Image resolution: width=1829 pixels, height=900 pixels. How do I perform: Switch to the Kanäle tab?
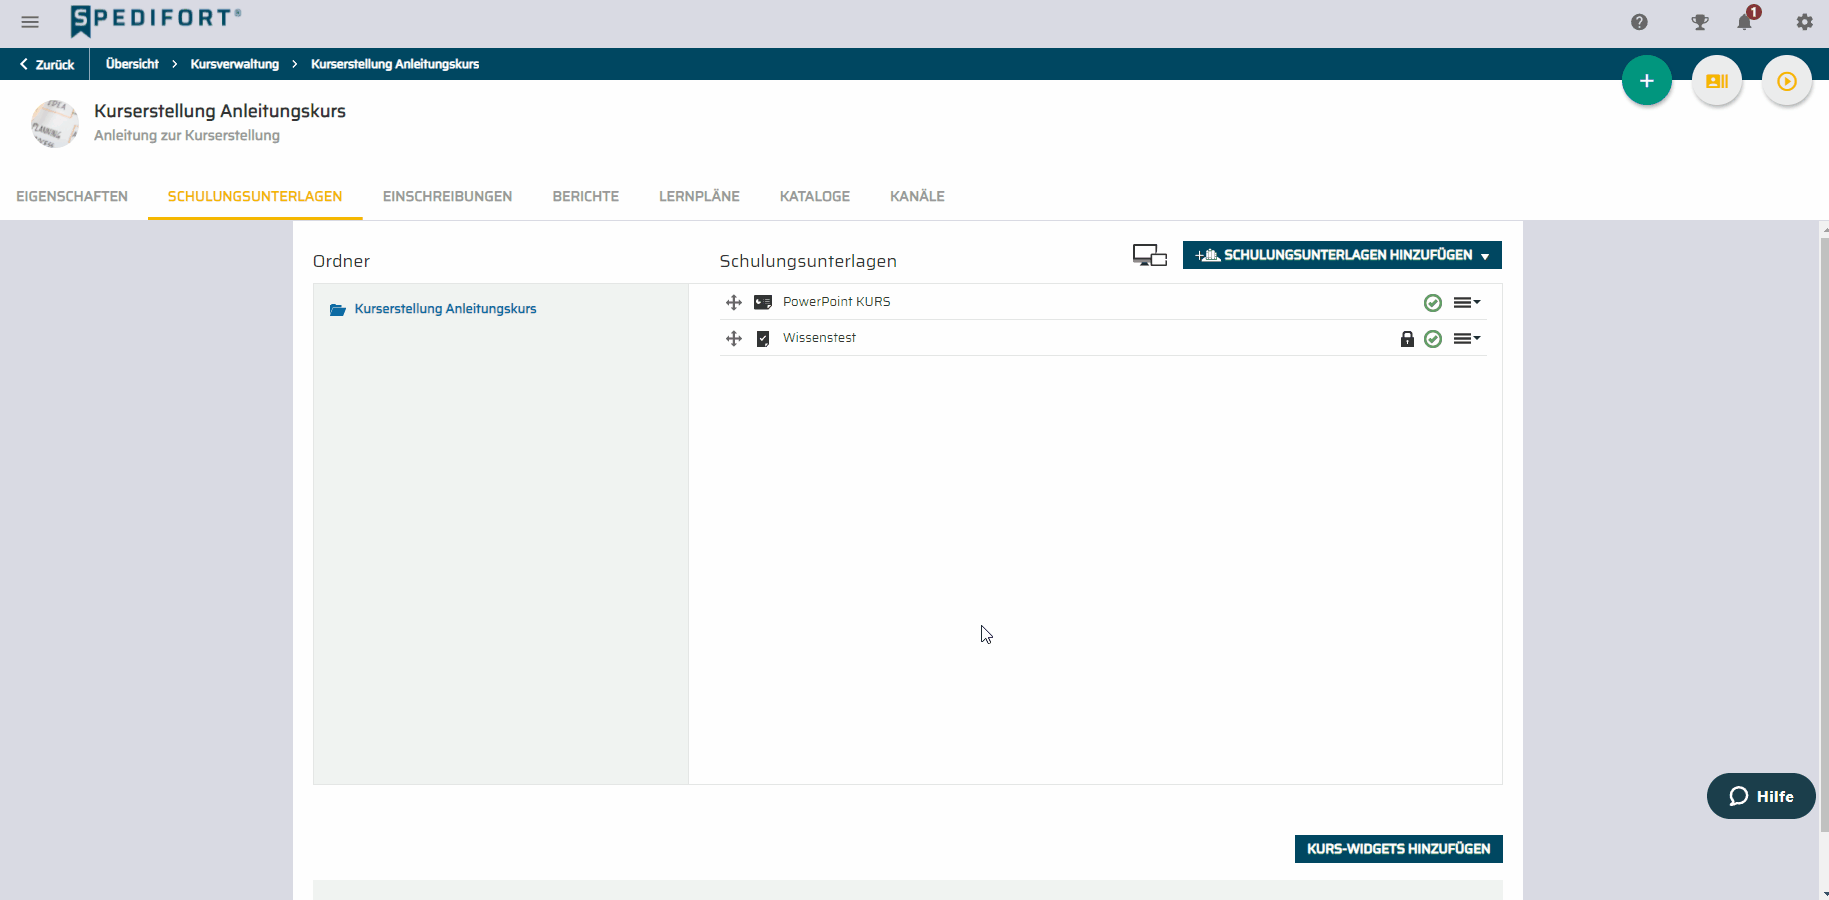pos(917,197)
